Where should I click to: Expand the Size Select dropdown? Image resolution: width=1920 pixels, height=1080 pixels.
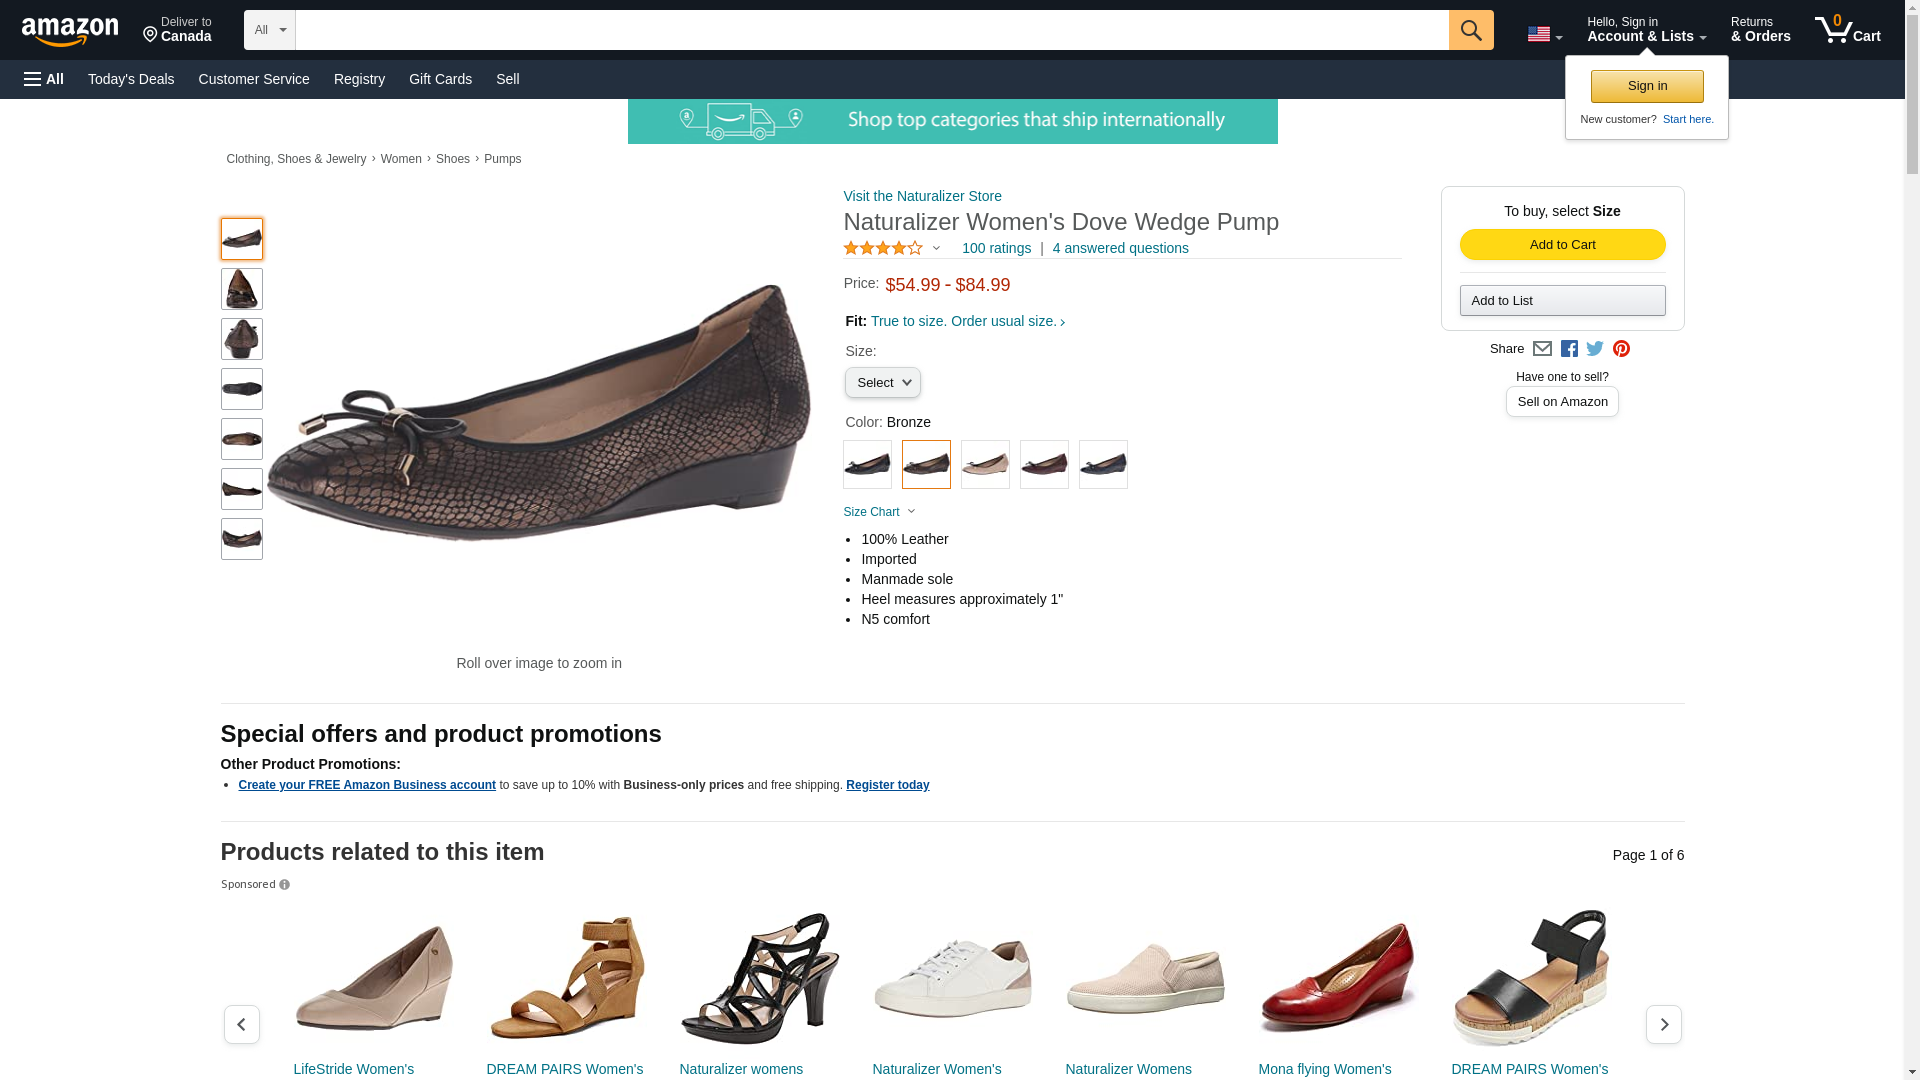point(882,383)
